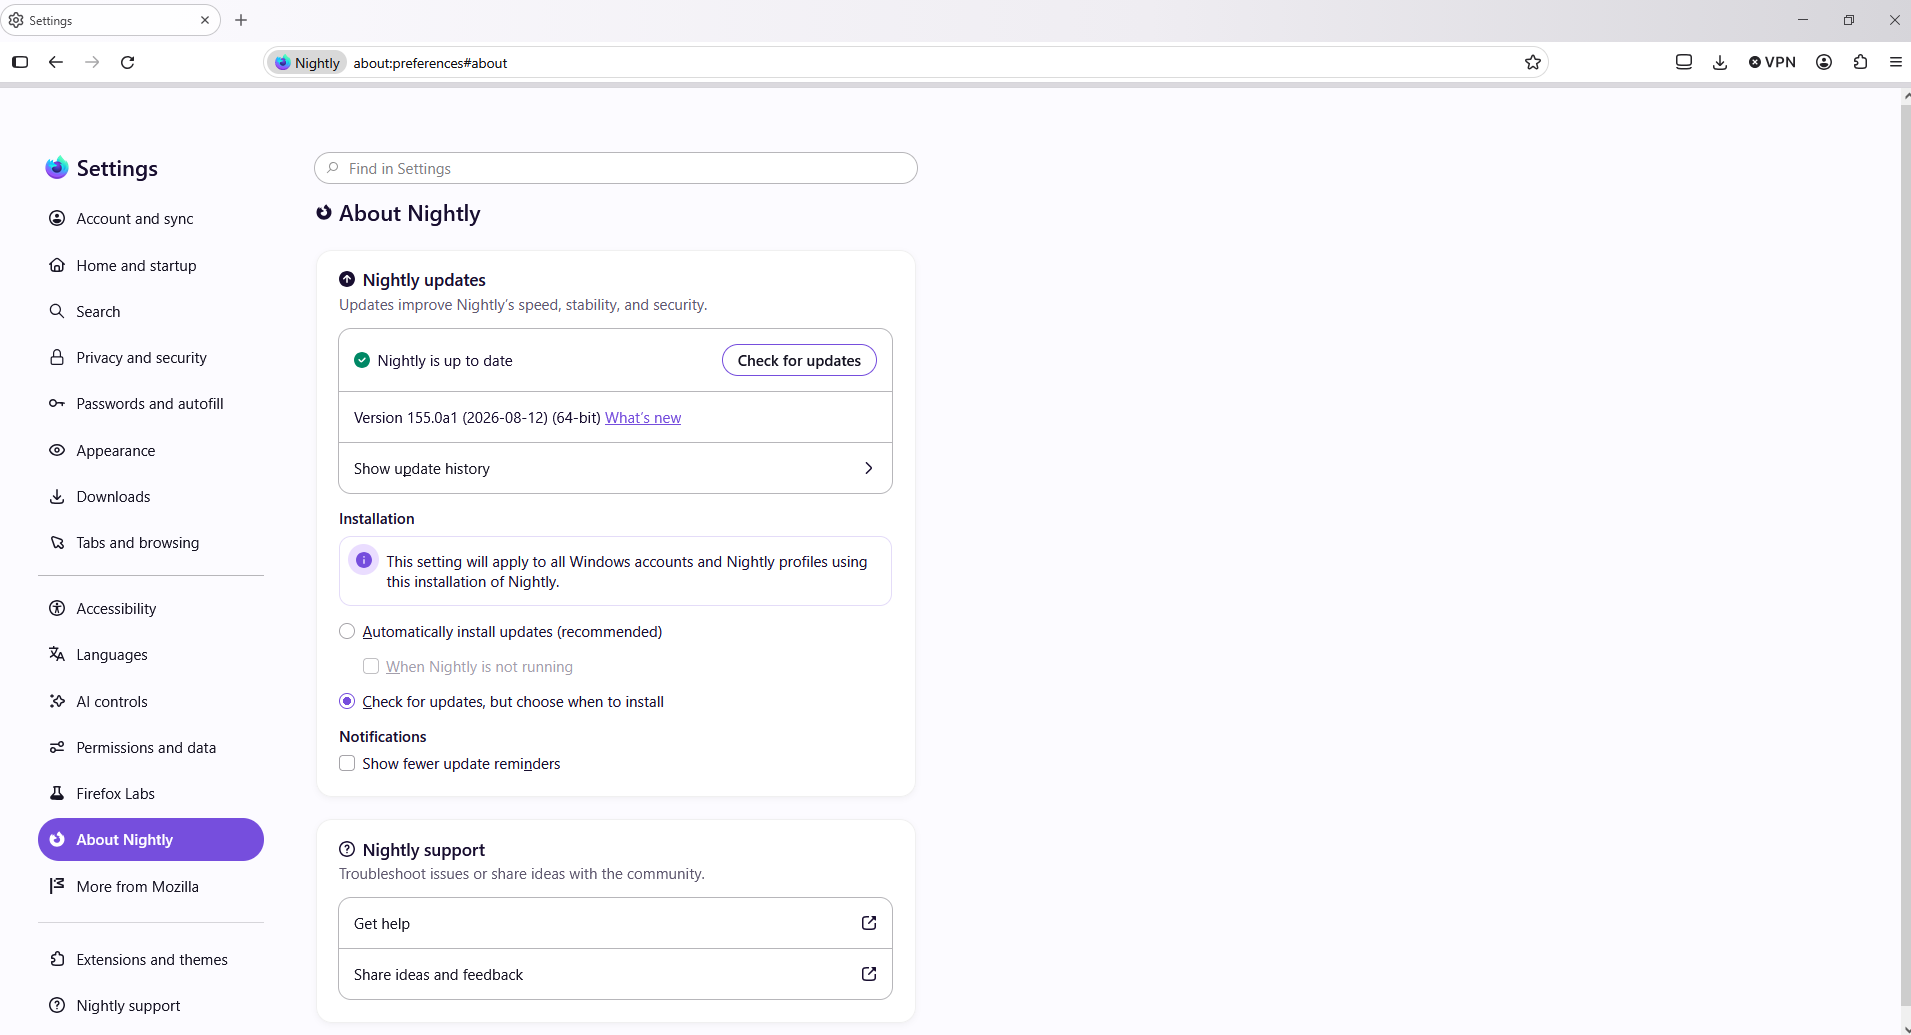Open the Extensions puzzle icon
This screenshot has width=1911, height=1035.
(x=1860, y=62)
